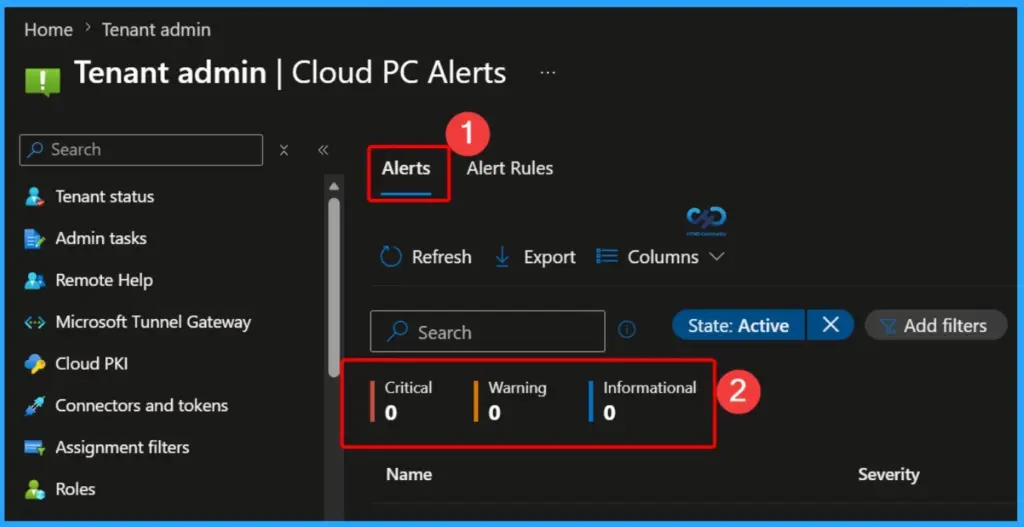Image resolution: width=1024 pixels, height=527 pixels.
Task: Remove the State: Active filter
Action: (830, 325)
